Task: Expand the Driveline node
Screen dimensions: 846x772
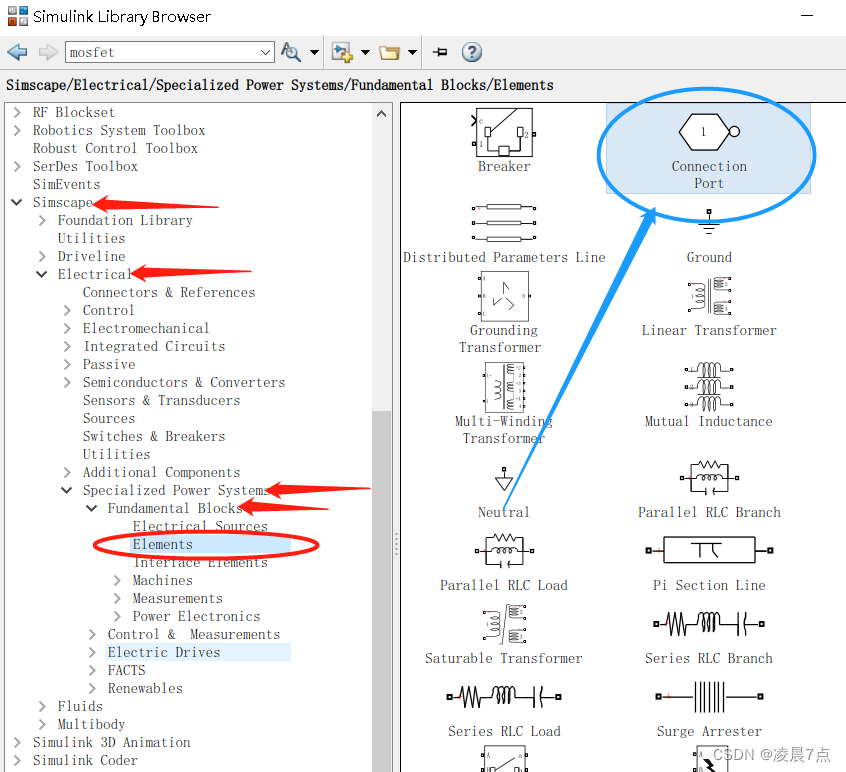Action: (x=42, y=256)
